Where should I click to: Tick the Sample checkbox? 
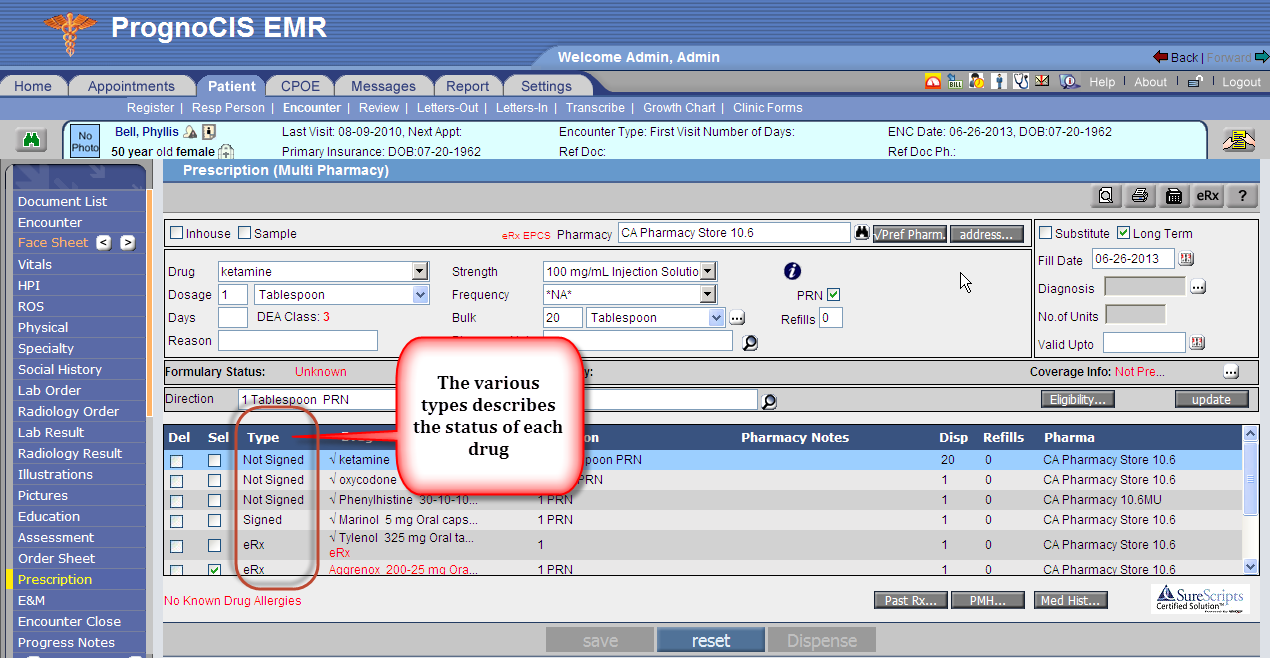244,233
